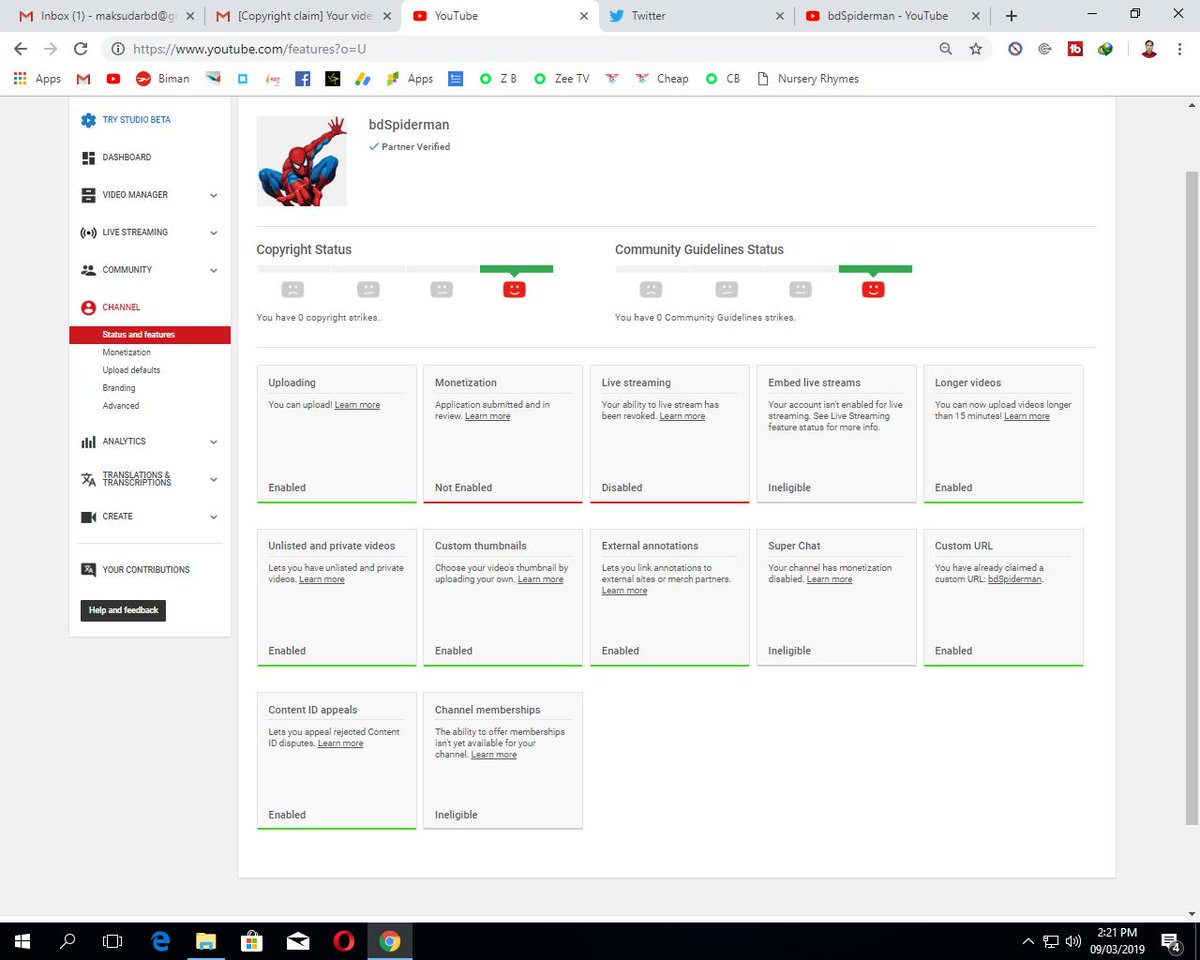Open the Chrome profile avatar
Viewport: 1200px width, 960px height.
click(x=1149, y=48)
